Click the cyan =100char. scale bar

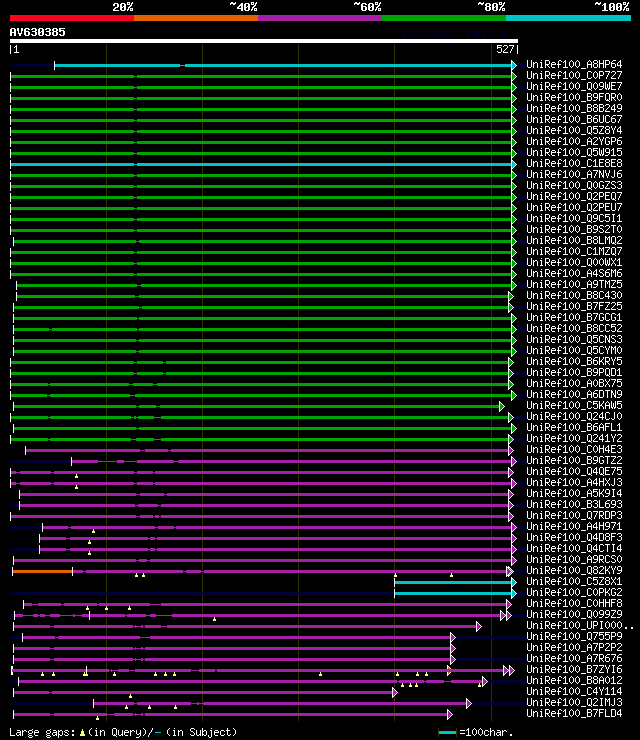[x=447, y=732]
